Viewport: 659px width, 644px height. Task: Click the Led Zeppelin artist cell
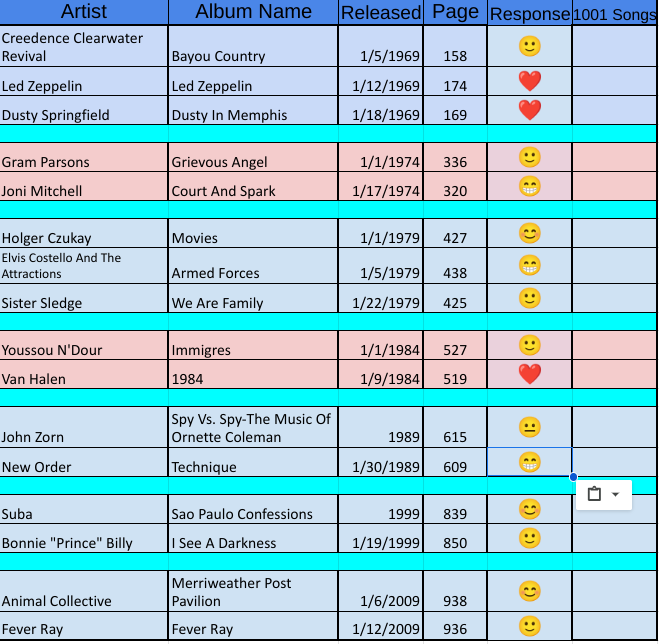pos(84,81)
